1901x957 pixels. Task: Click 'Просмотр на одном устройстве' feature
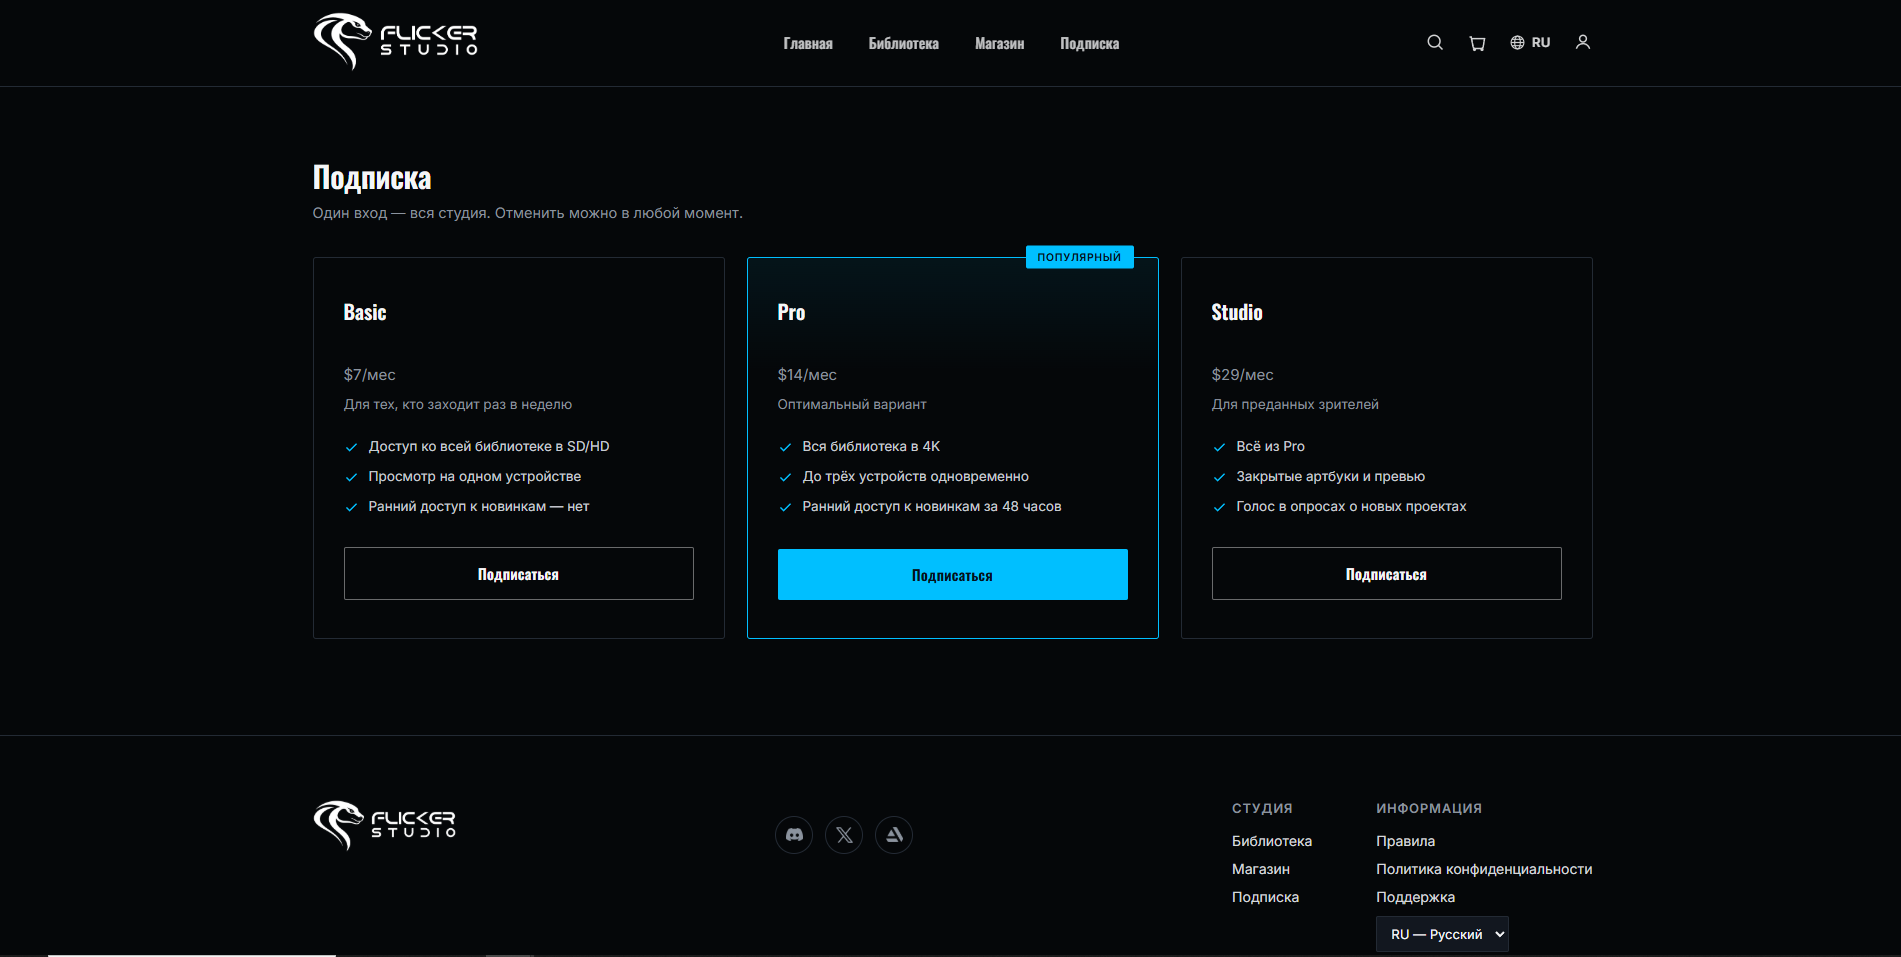click(x=475, y=477)
